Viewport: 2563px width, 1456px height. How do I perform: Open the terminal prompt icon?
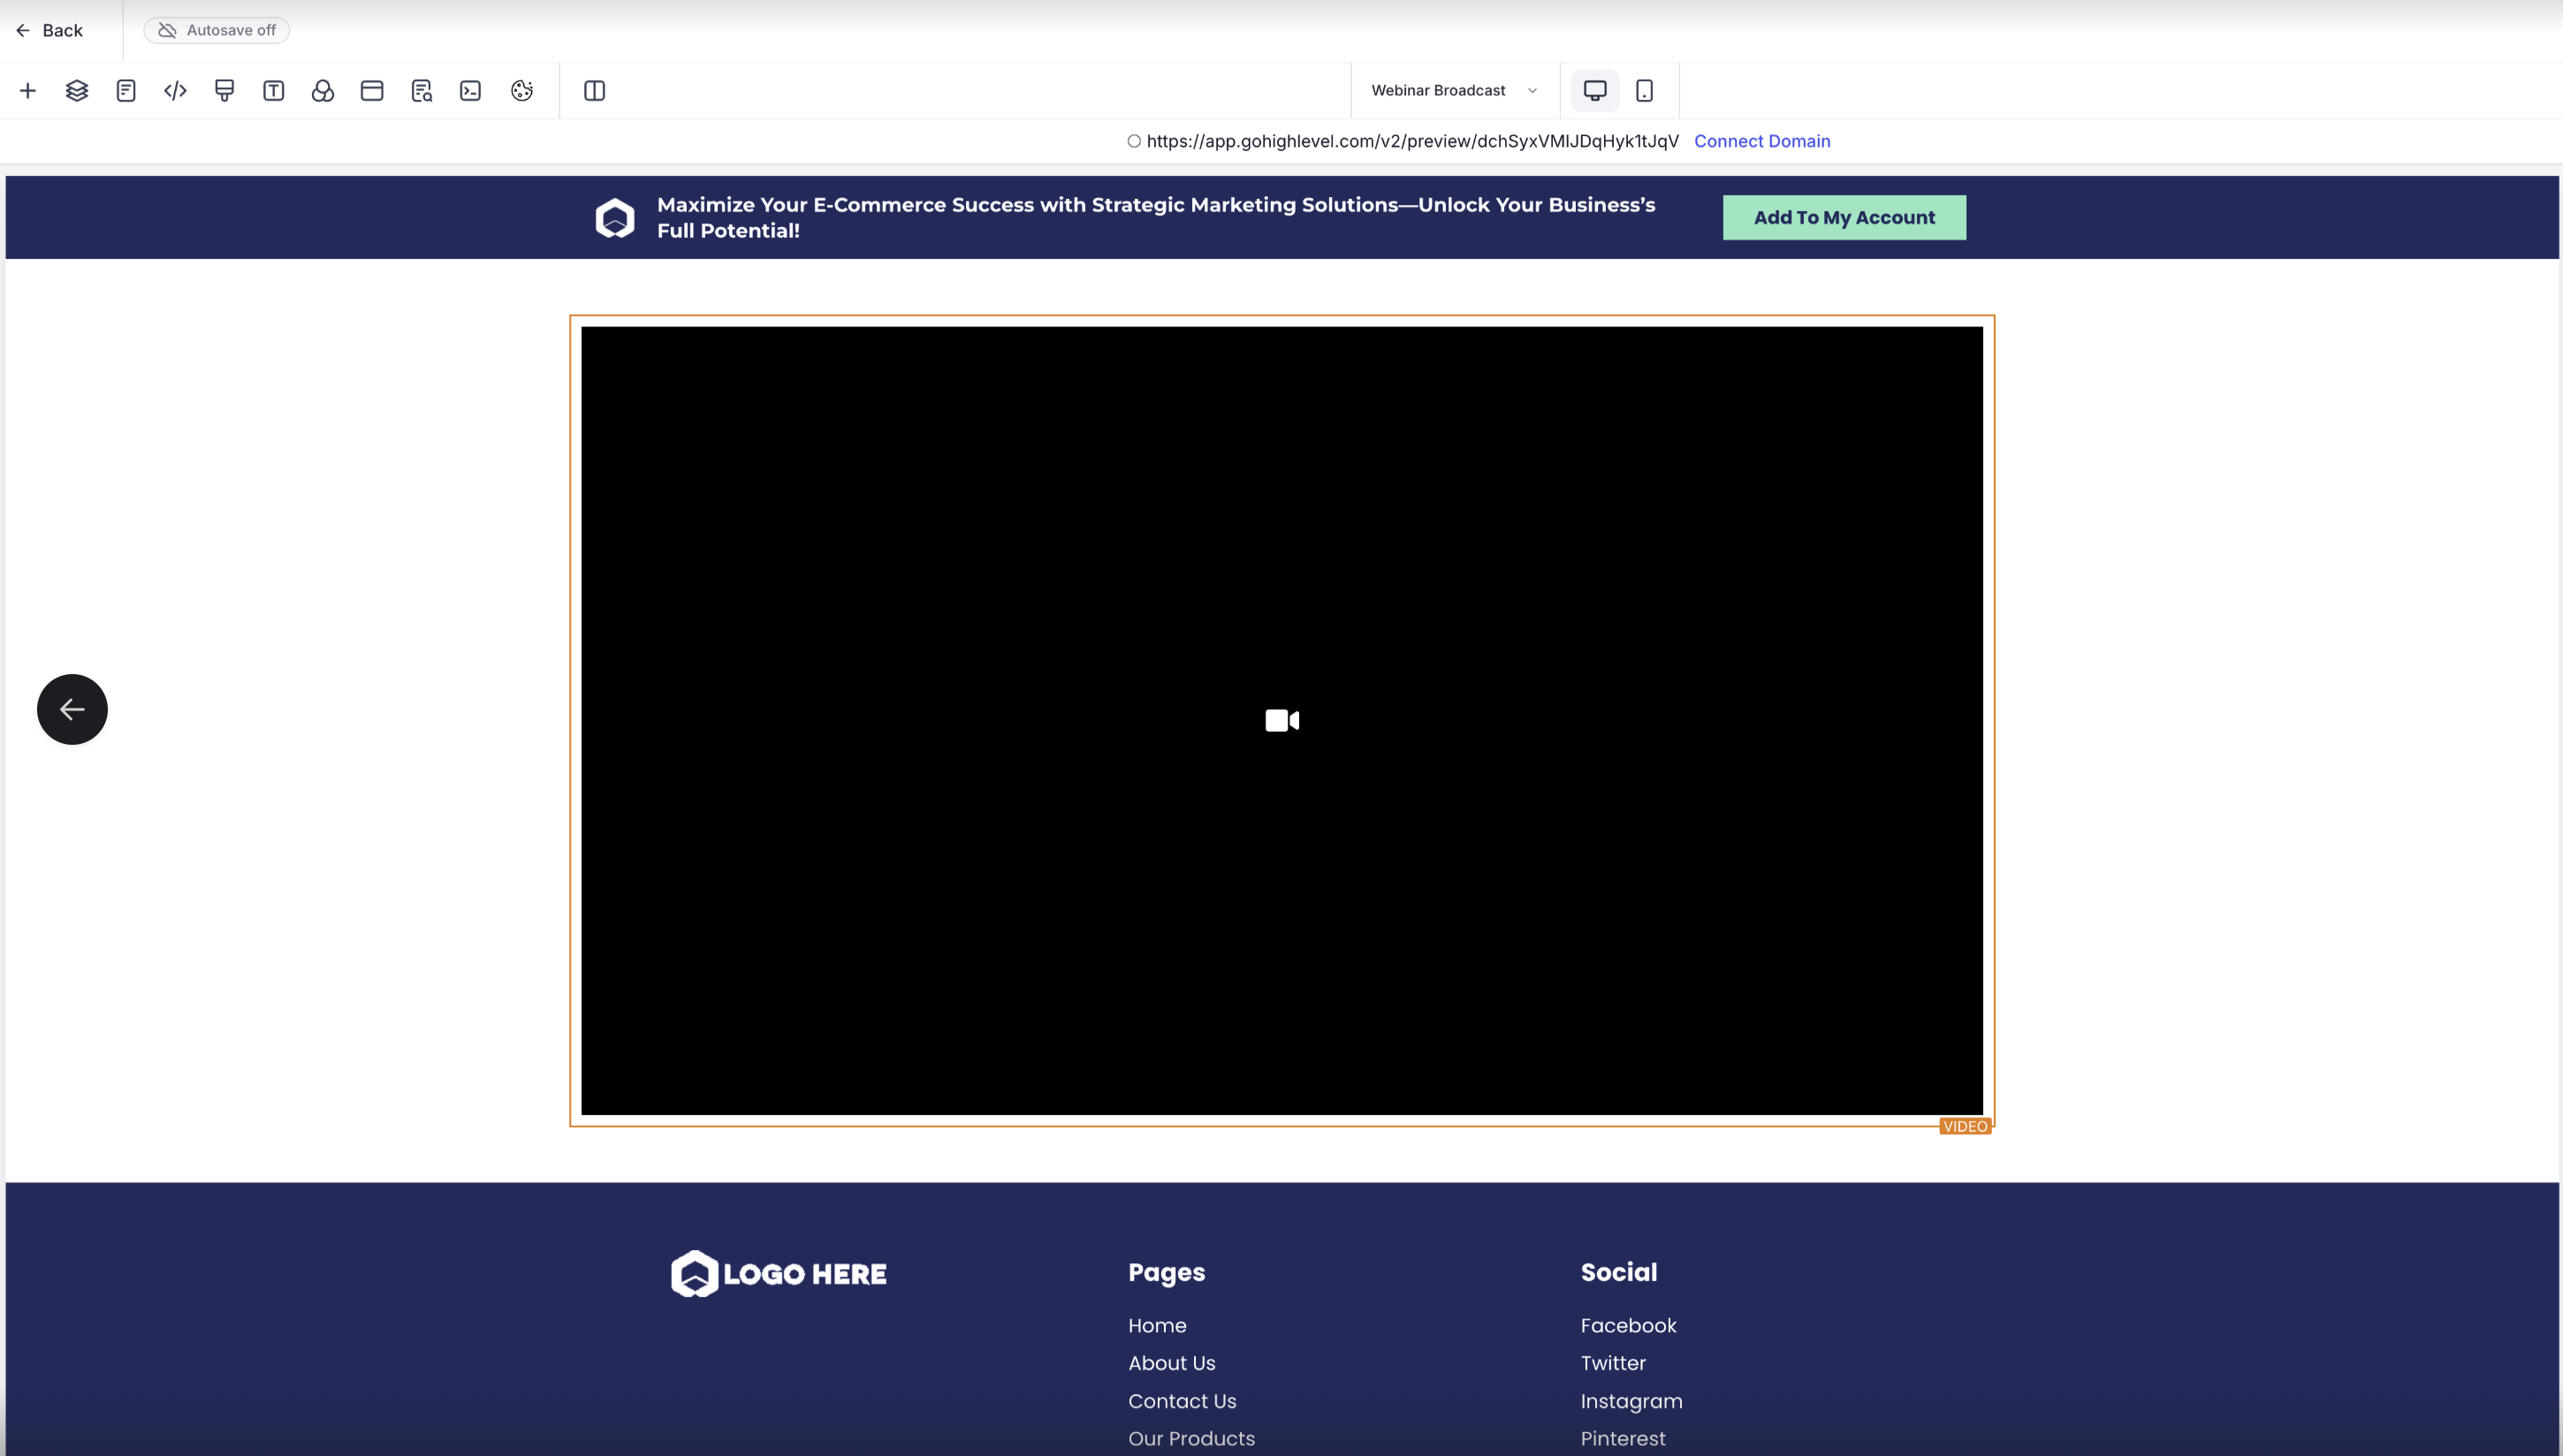pos(470,91)
